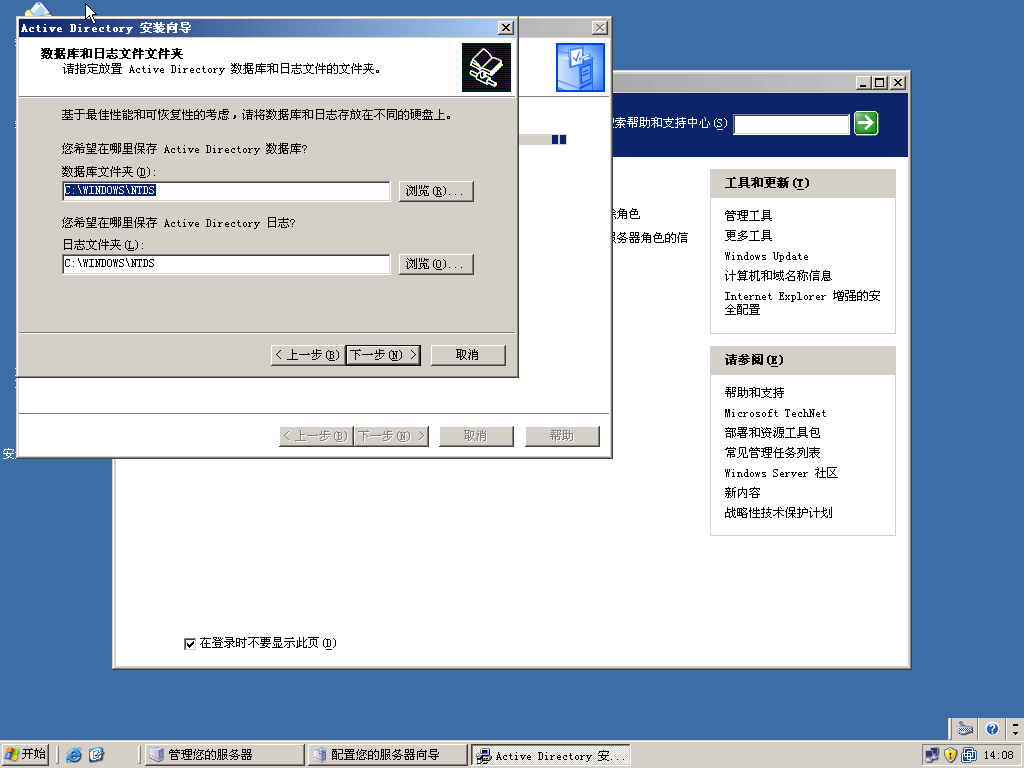Click the green search arrow button

coord(866,123)
